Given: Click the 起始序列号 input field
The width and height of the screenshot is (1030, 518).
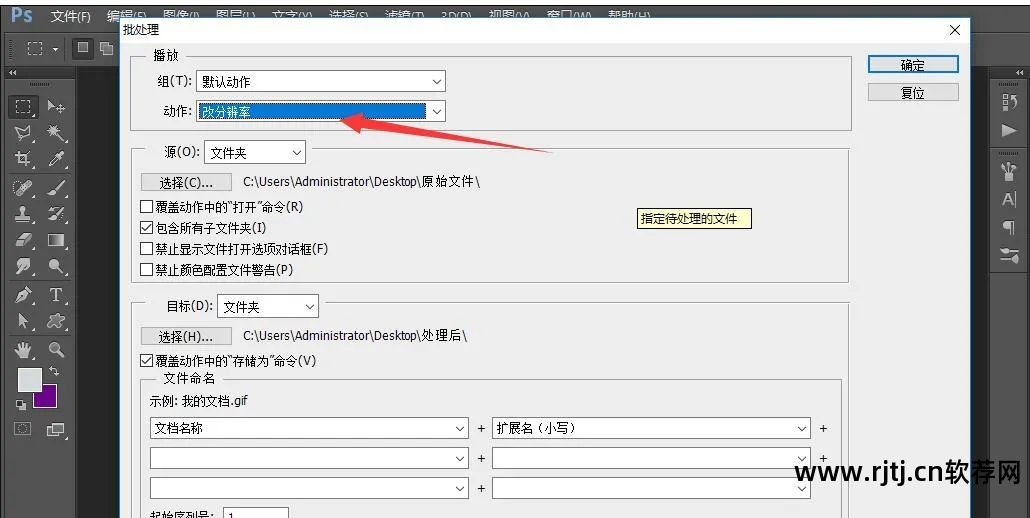Looking at the screenshot, I should coord(256,513).
